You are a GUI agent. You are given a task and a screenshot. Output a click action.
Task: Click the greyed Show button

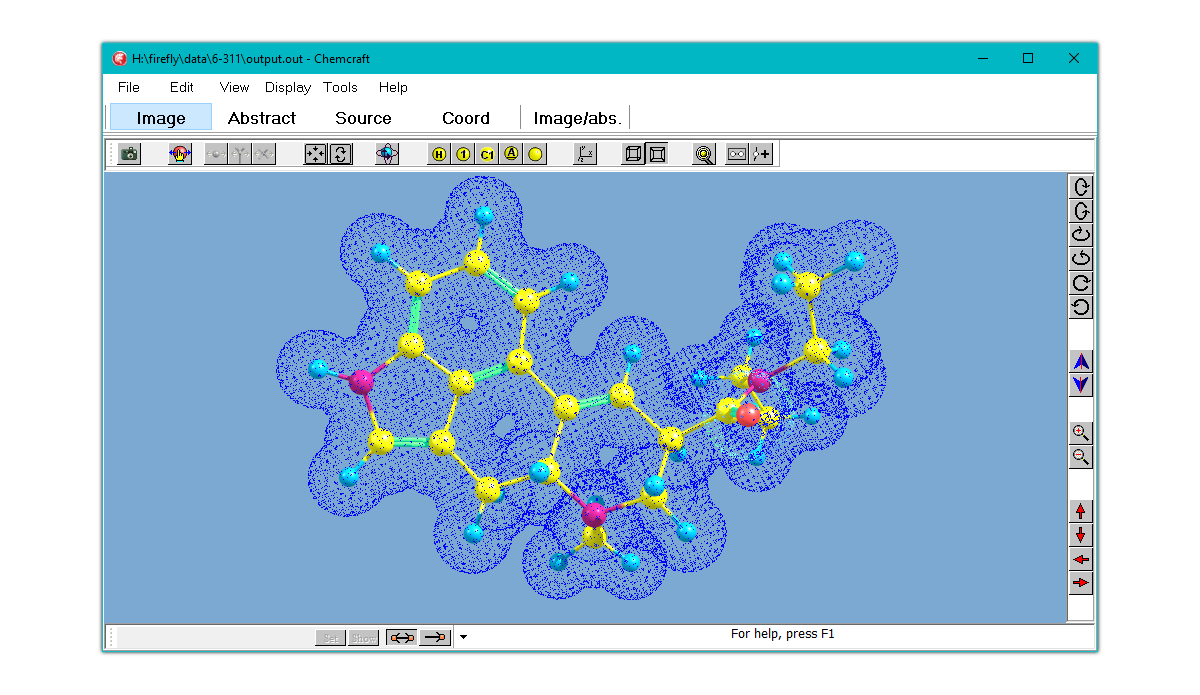pos(363,638)
